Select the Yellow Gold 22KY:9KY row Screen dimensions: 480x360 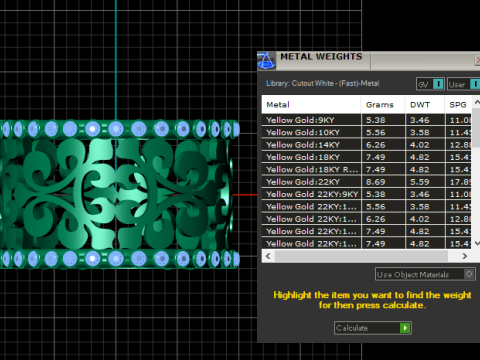[x=366, y=194]
